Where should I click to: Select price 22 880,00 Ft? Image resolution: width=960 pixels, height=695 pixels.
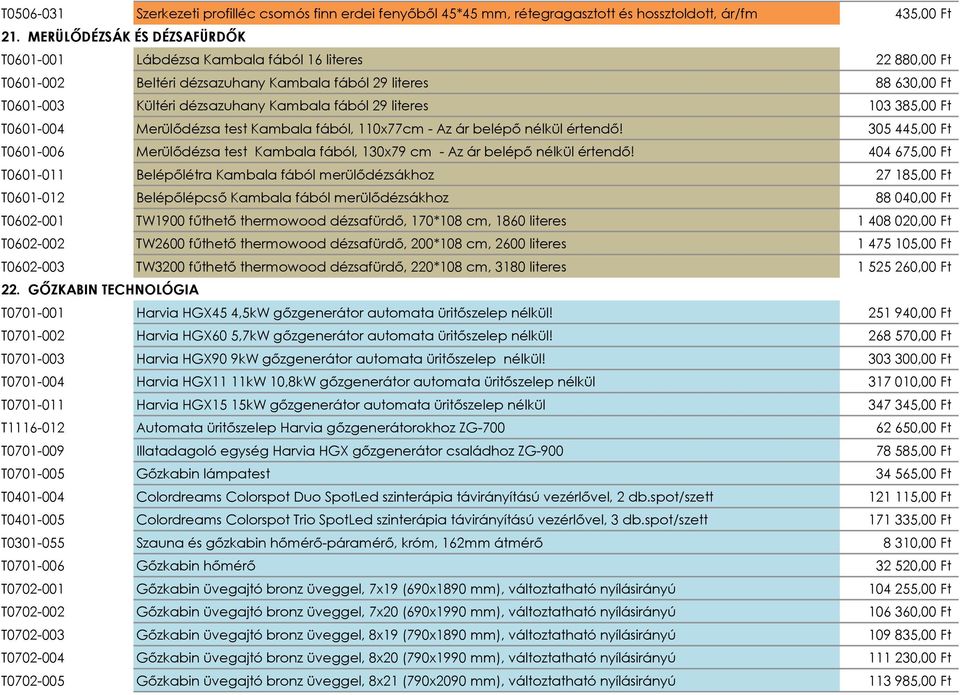pyautogui.click(x=913, y=60)
